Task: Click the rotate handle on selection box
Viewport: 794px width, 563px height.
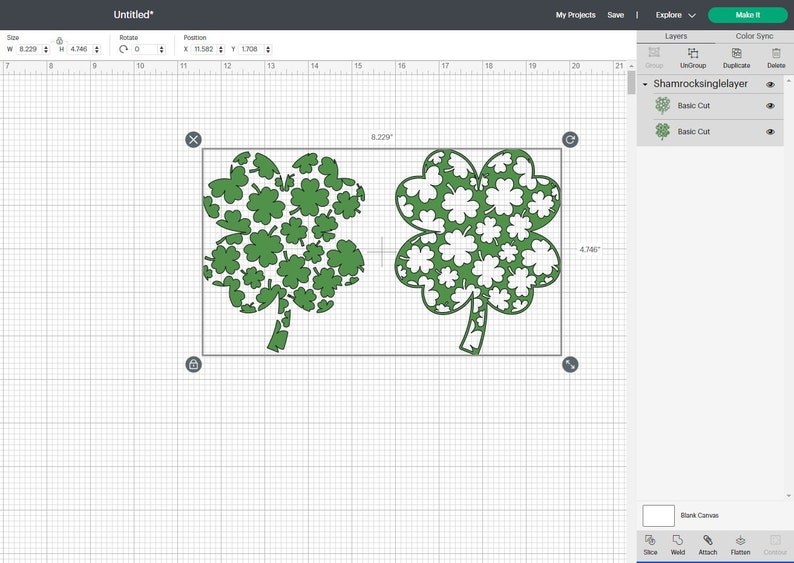Action: coord(570,139)
